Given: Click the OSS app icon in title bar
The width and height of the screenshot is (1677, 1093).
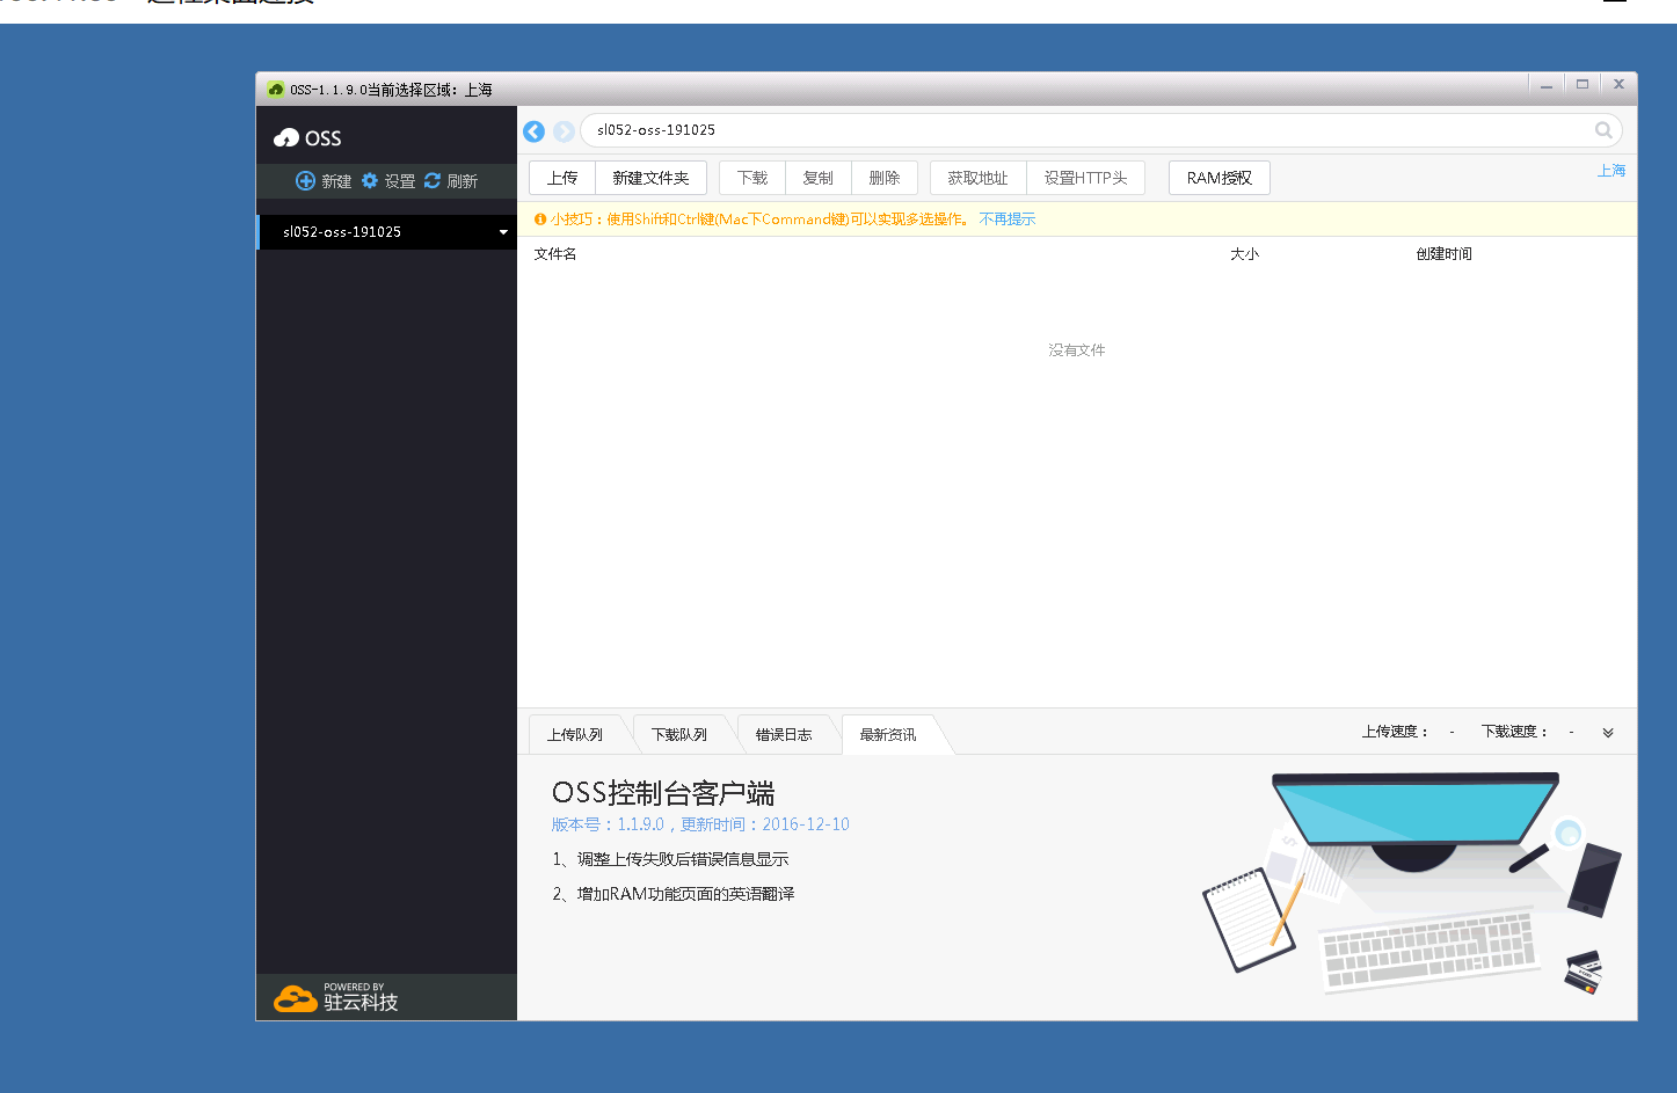Looking at the screenshot, I should click(x=275, y=89).
